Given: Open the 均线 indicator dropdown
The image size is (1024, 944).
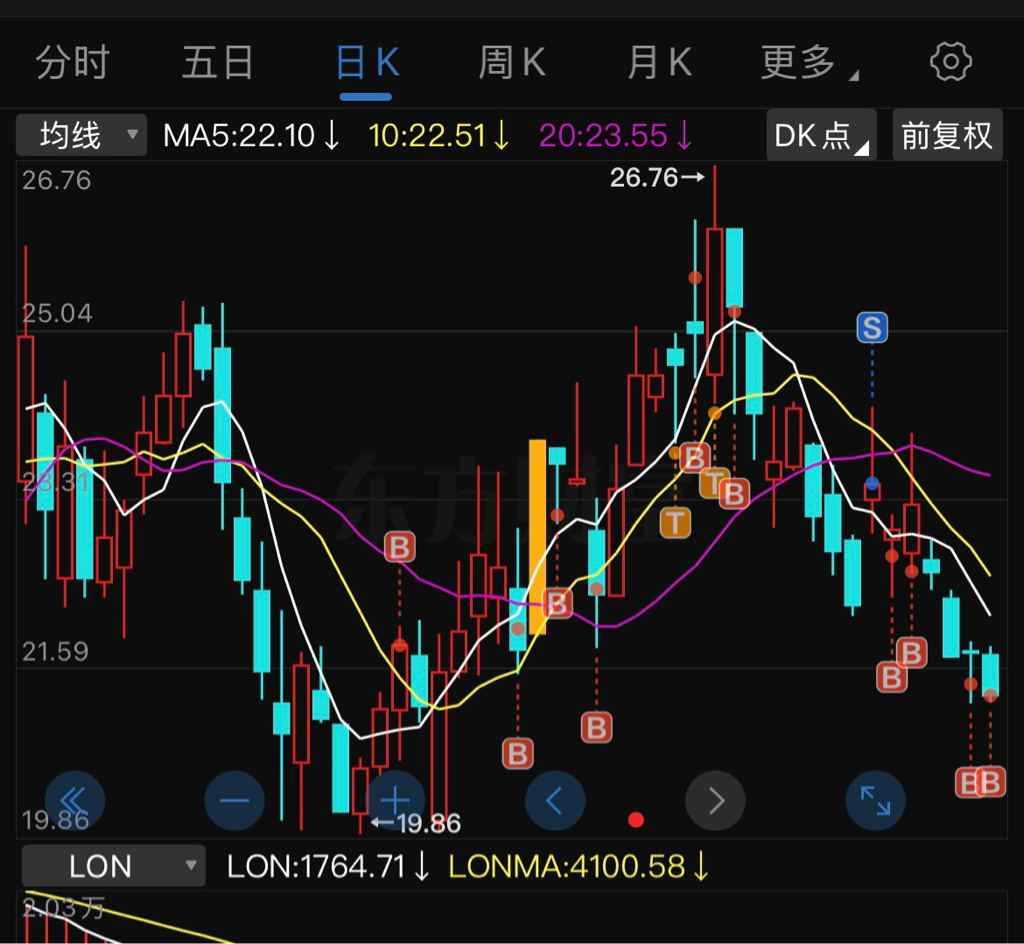Looking at the screenshot, I should (x=82, y=135).
